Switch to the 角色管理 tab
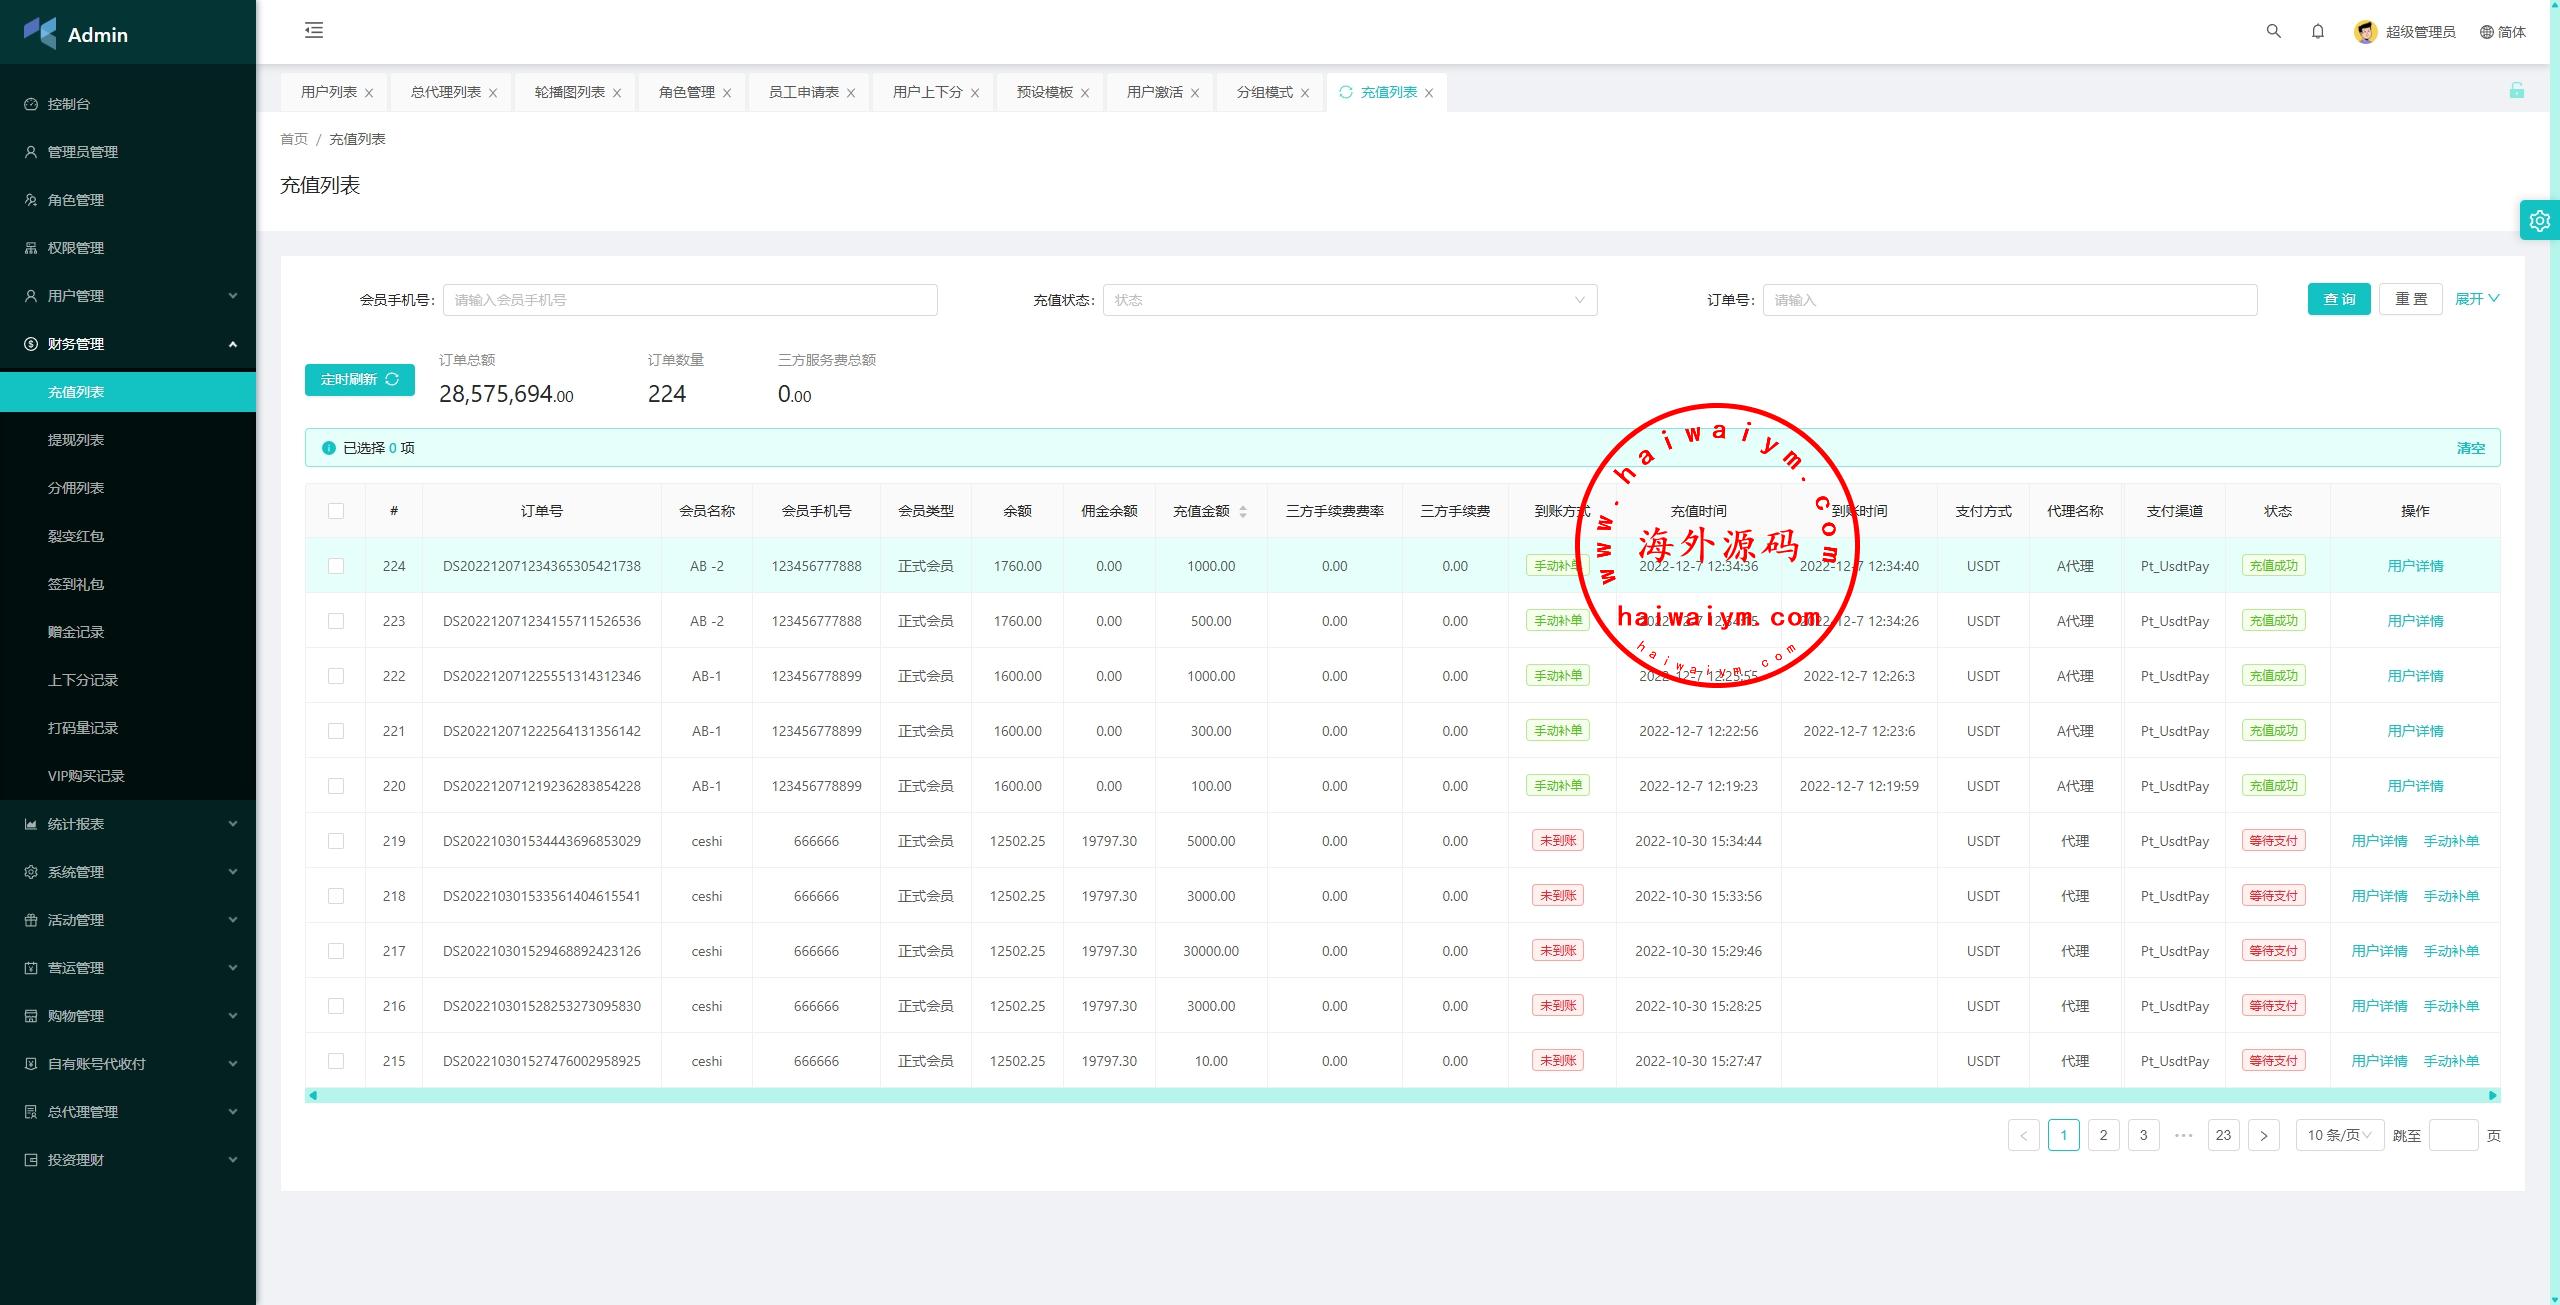 [686, 92]
